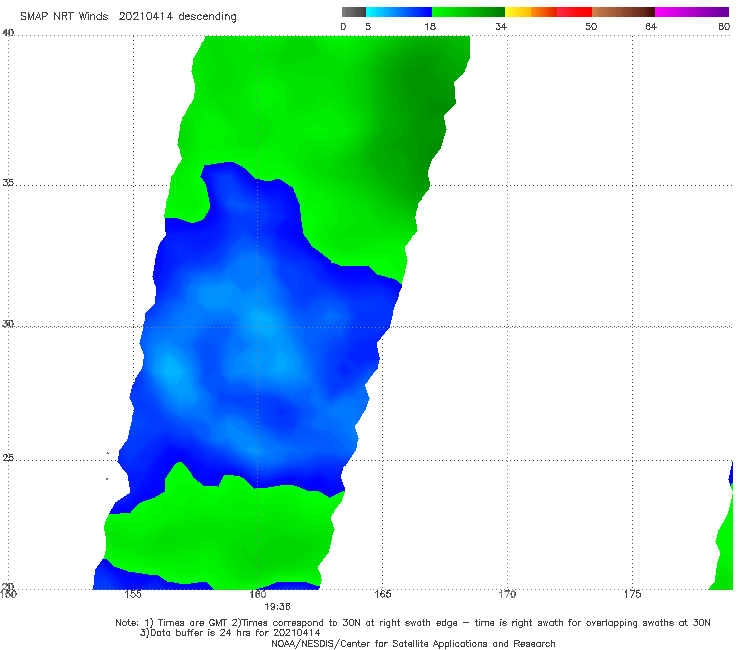
Task: Click the 'NOAA/NESDIS/Center for Satellite Applications' credit line
Action: click(413, 644)
